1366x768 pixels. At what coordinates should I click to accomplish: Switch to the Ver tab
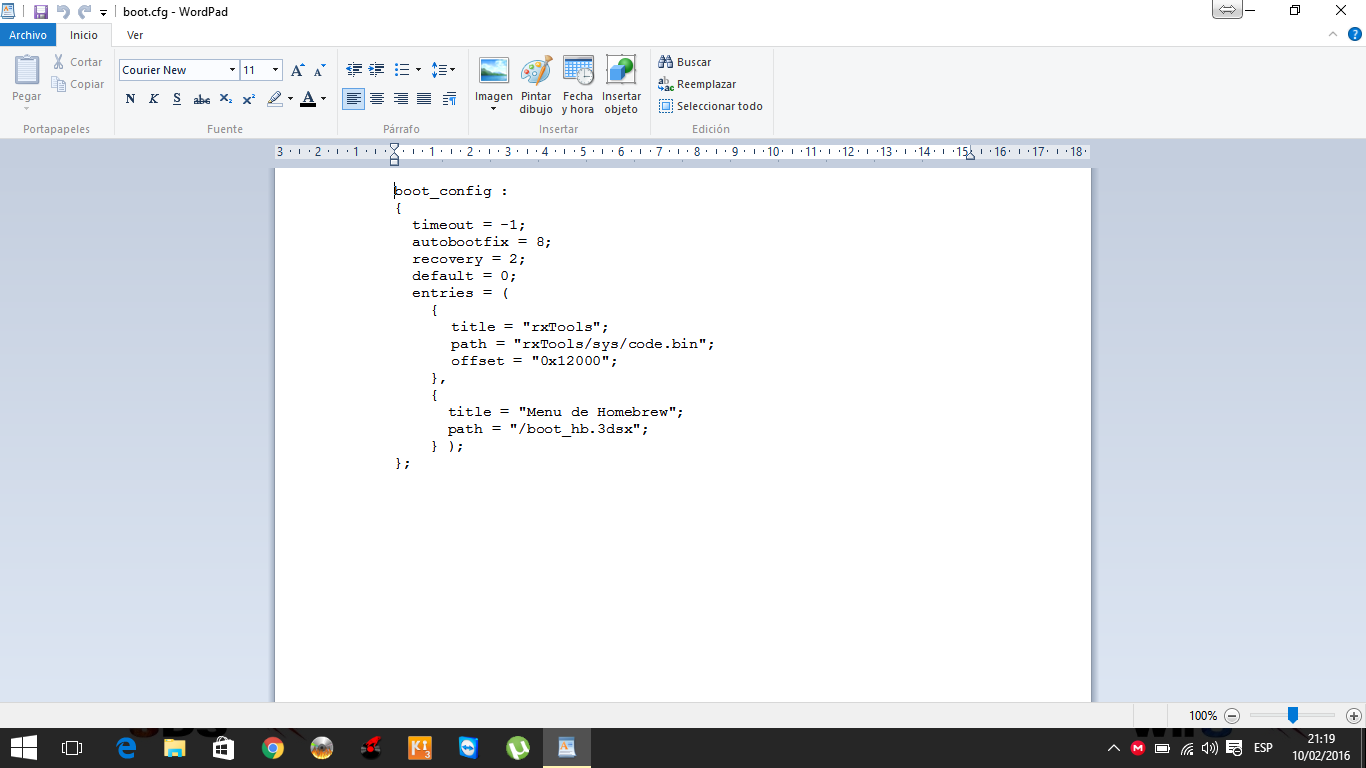(135, 35)
